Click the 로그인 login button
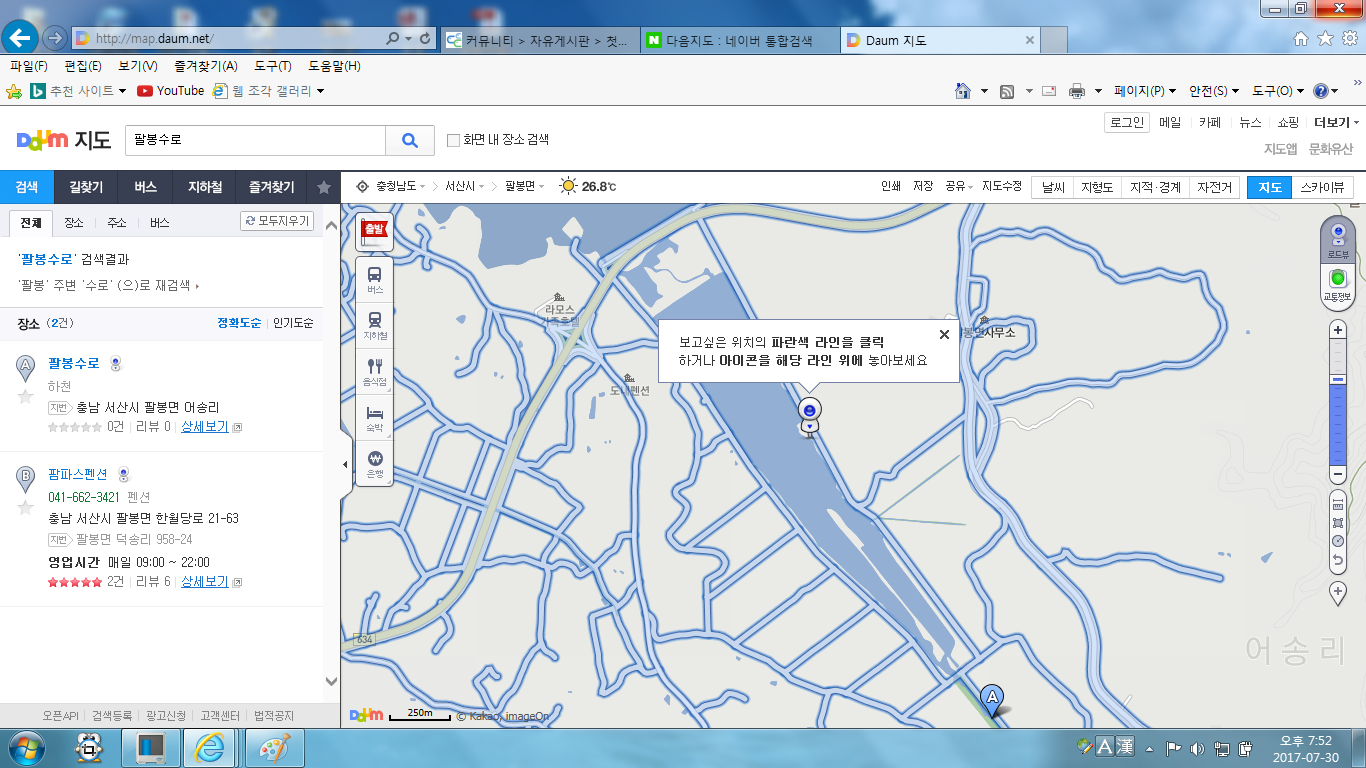 pos(1126,123)
